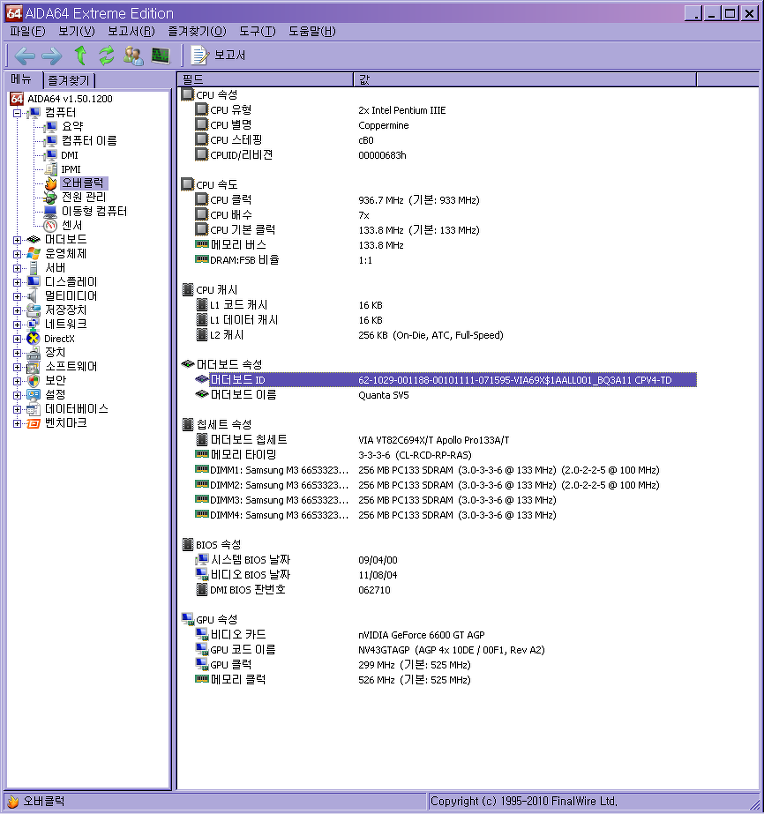The image size is (764, 814).
Task: Click the 서버 tower icon
Action: 33,268
